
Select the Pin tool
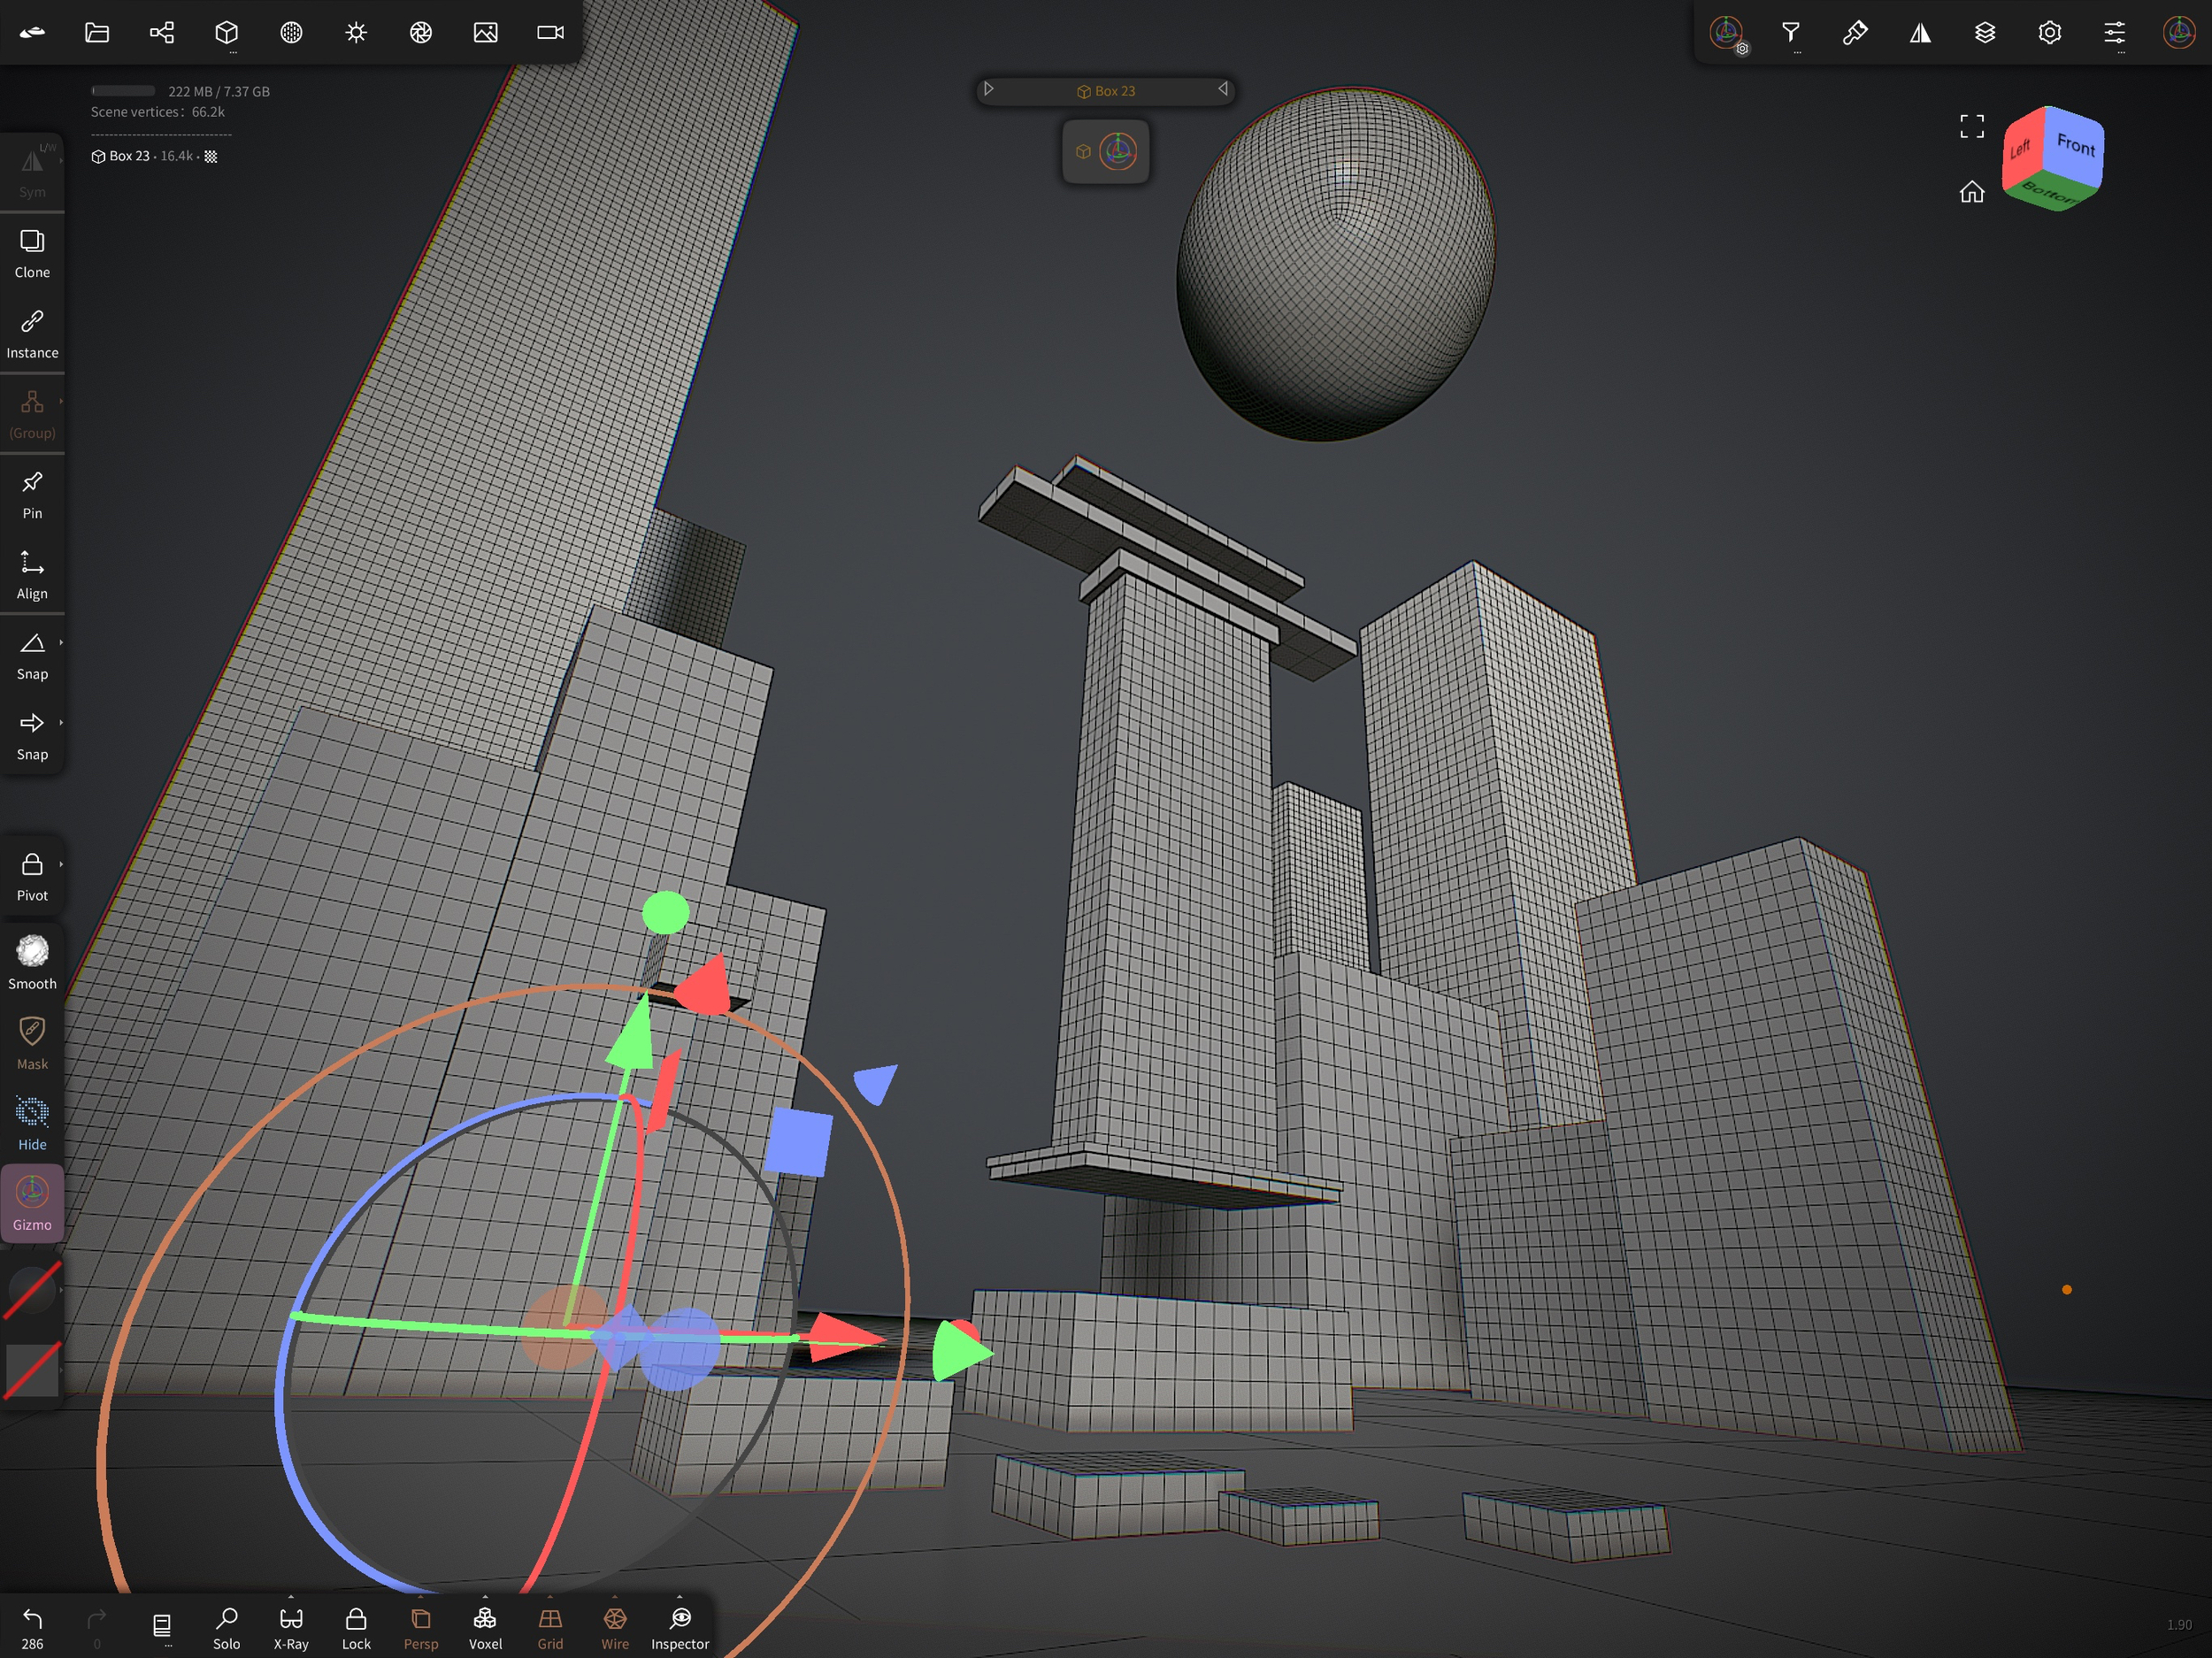click(32, 494)
